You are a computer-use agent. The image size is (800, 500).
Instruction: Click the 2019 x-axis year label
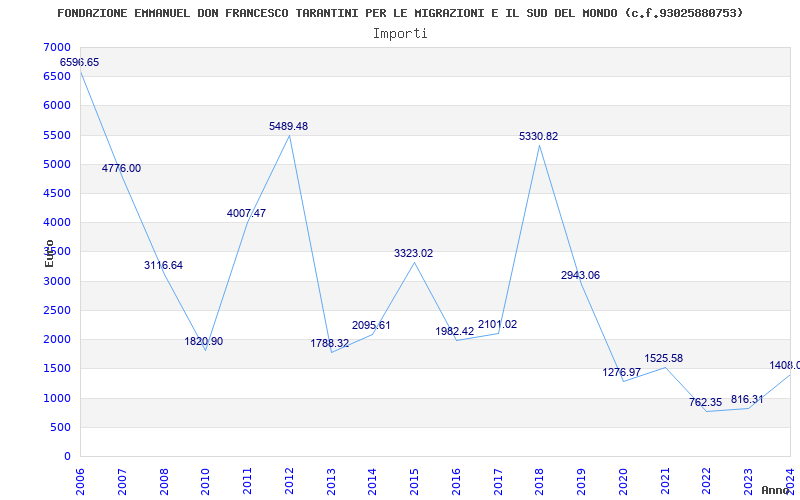point(581,482)
